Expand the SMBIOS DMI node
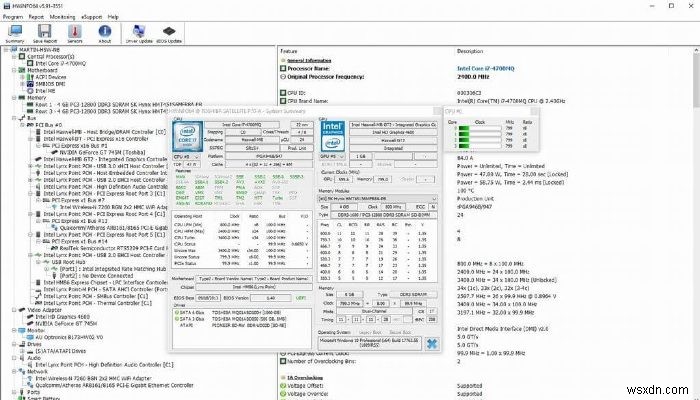The image size is (700, 400). click(x=22, y=84)
